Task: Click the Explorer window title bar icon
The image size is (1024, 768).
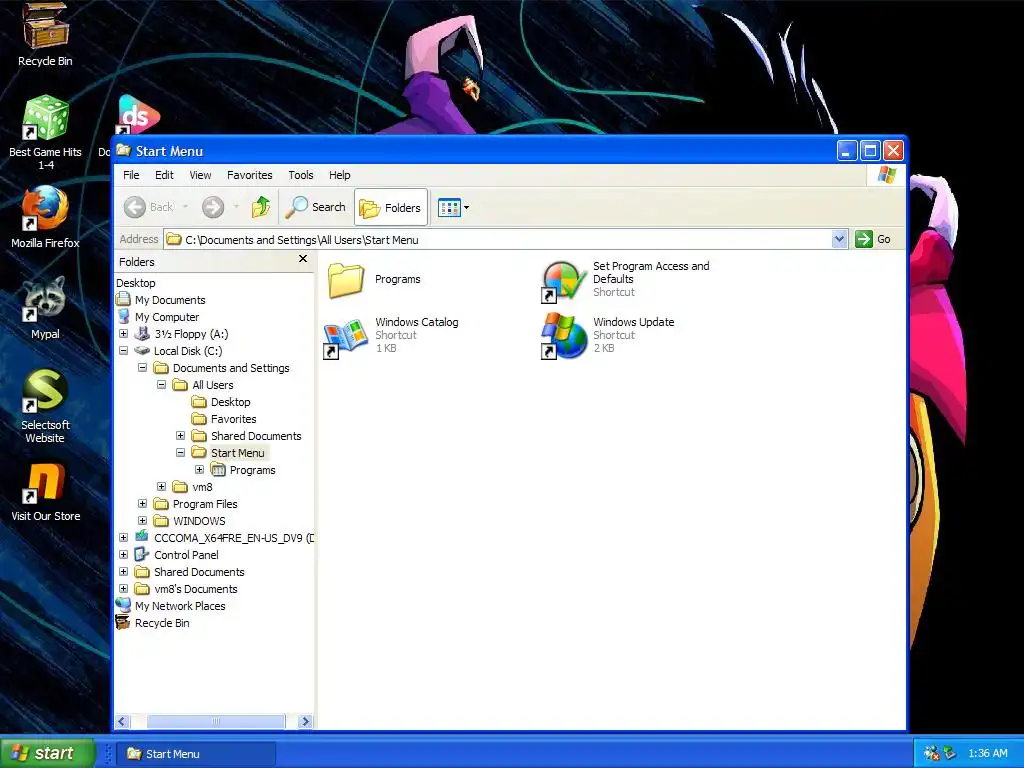Action: (123, 150)
